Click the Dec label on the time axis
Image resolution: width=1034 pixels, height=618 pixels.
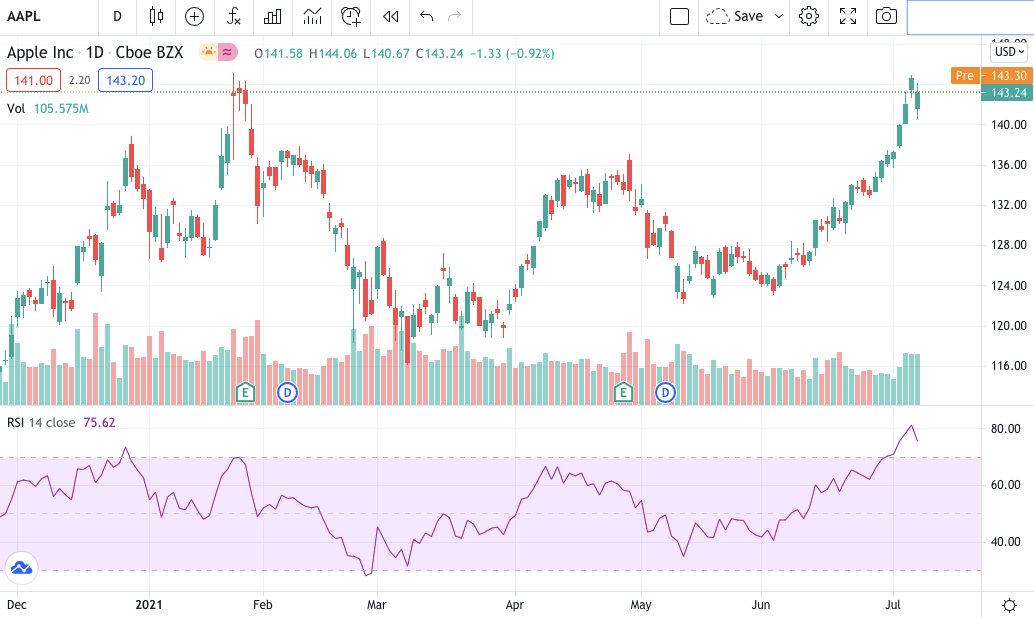(x=16, y=605)
